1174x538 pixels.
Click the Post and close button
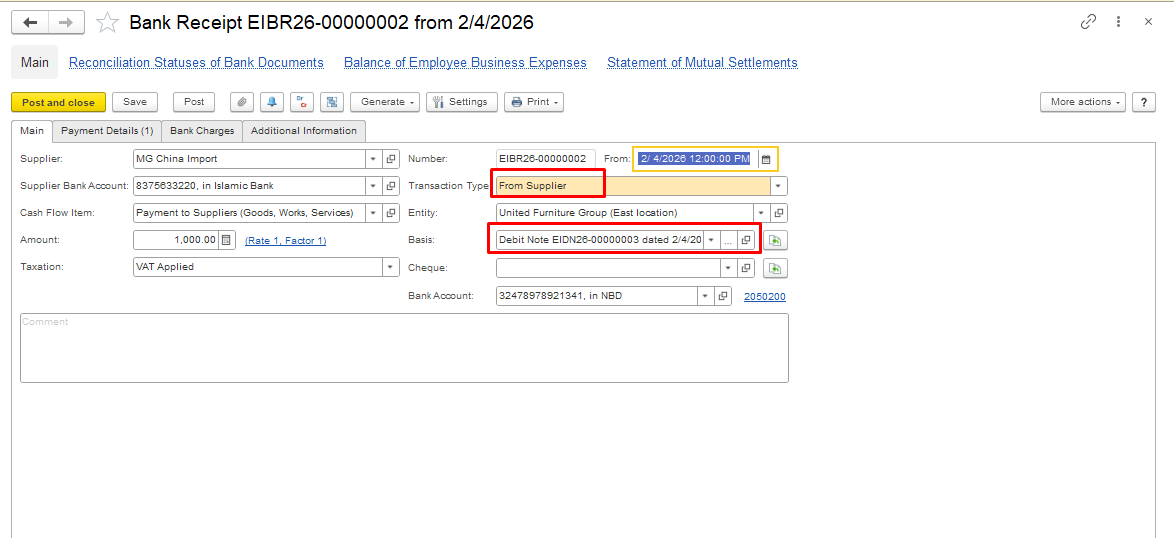58,102
